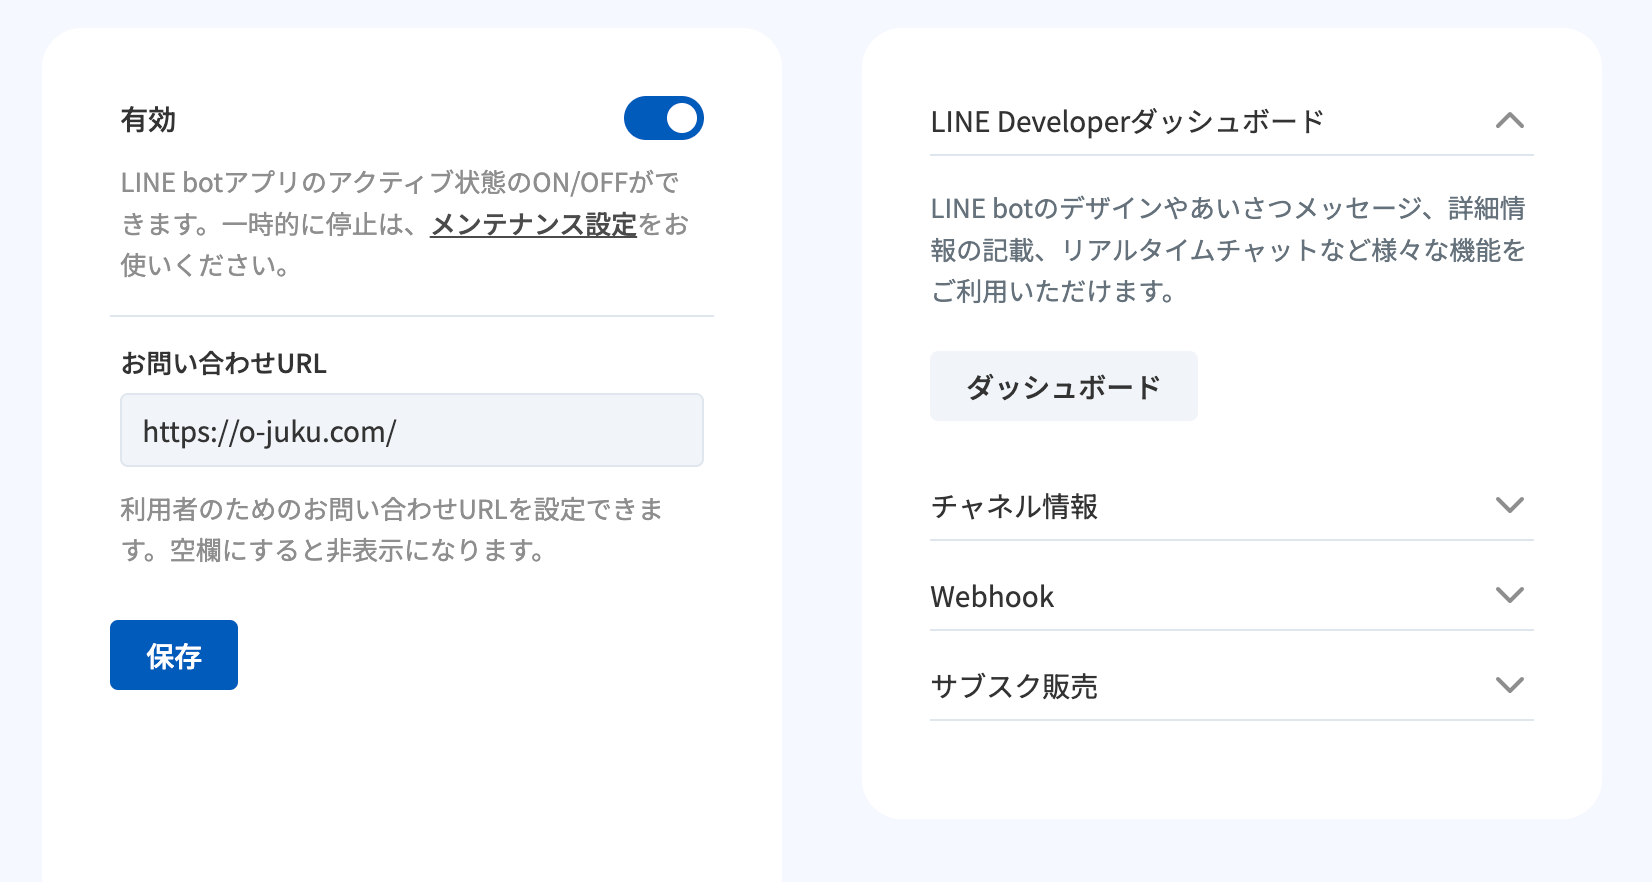Open the ダッシュボード button
The height and width of the screenshot is (882, 1652).
(1063, 386)
